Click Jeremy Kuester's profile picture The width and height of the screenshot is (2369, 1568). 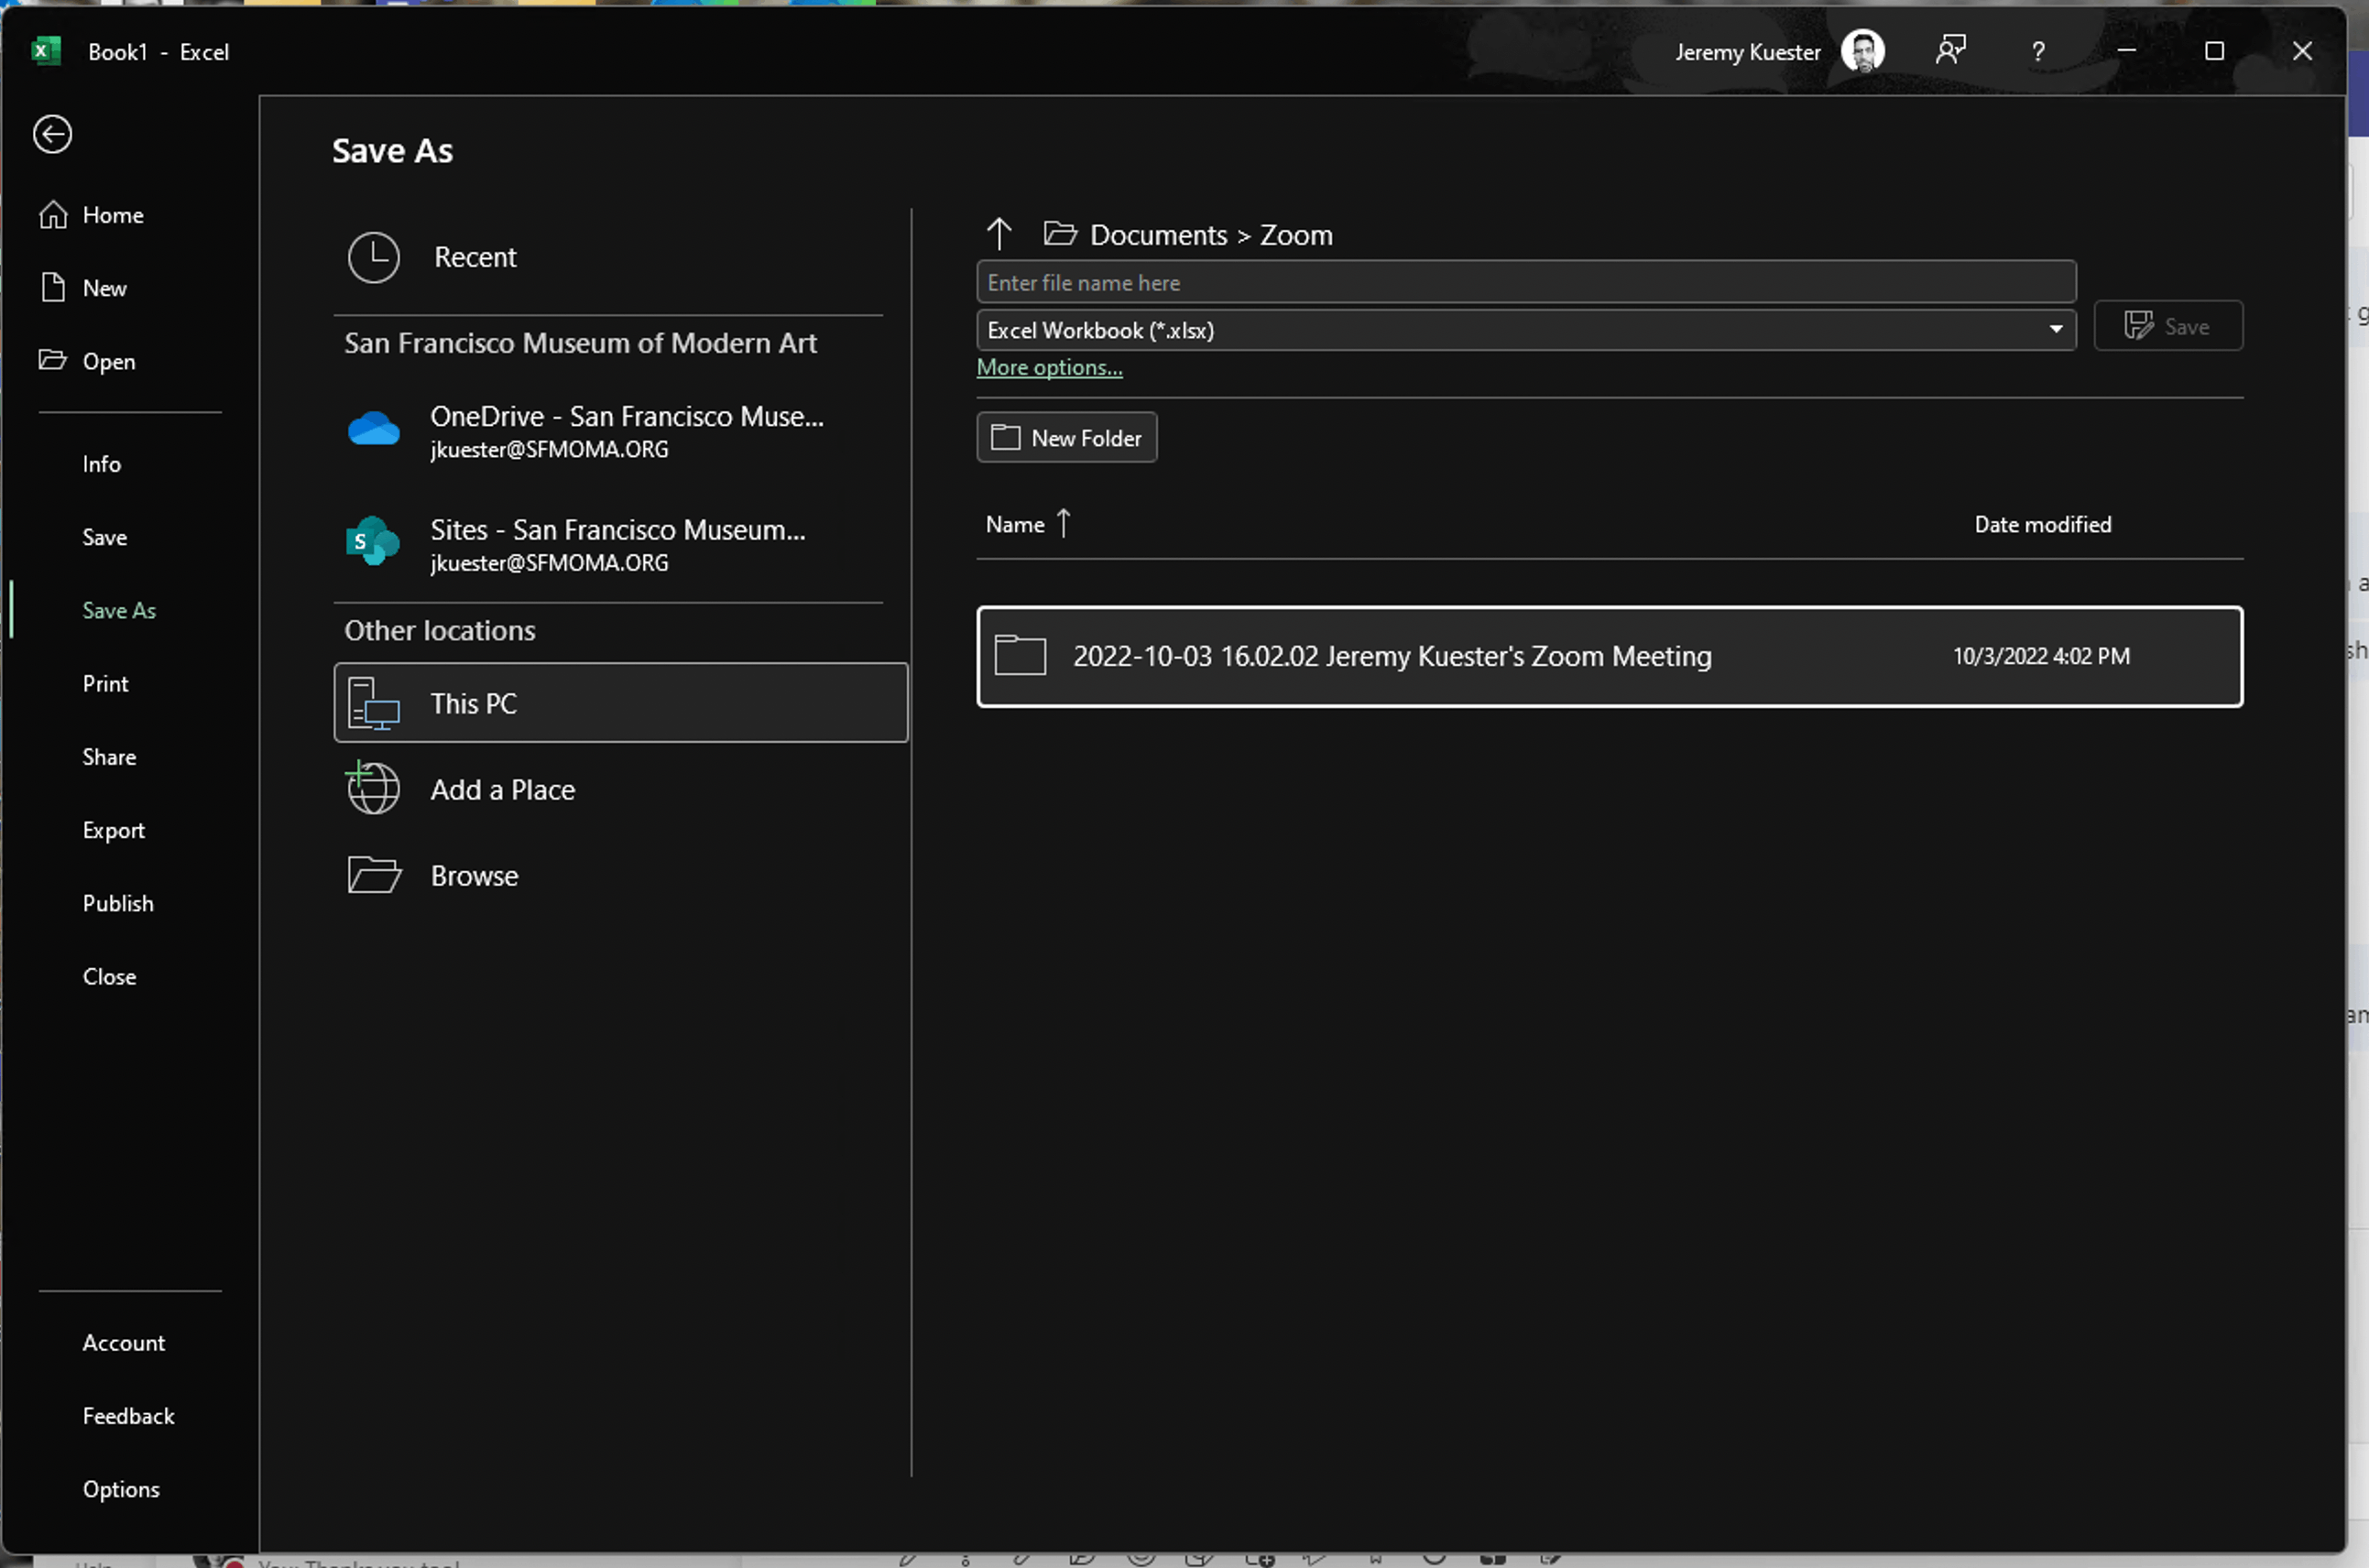(x=1862, y=52)
